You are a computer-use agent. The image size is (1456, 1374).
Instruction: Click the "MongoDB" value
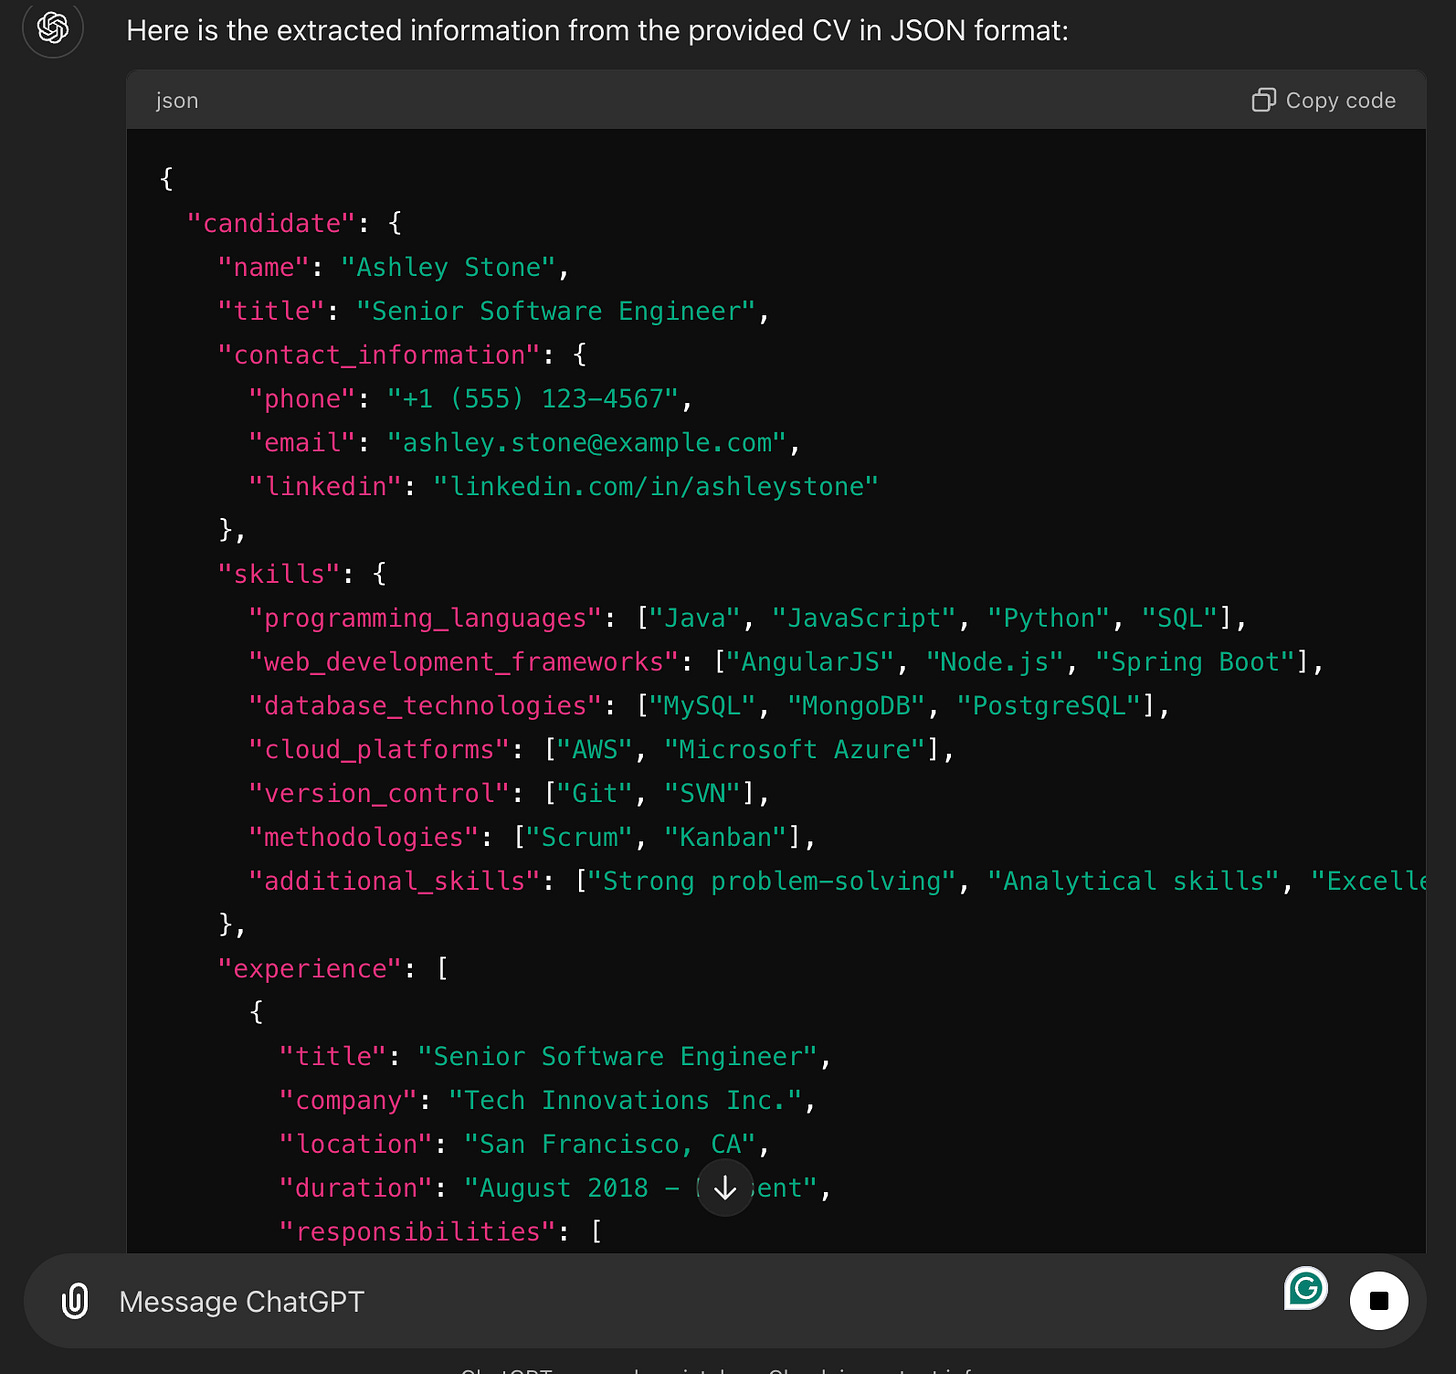(x=856, y=706)
